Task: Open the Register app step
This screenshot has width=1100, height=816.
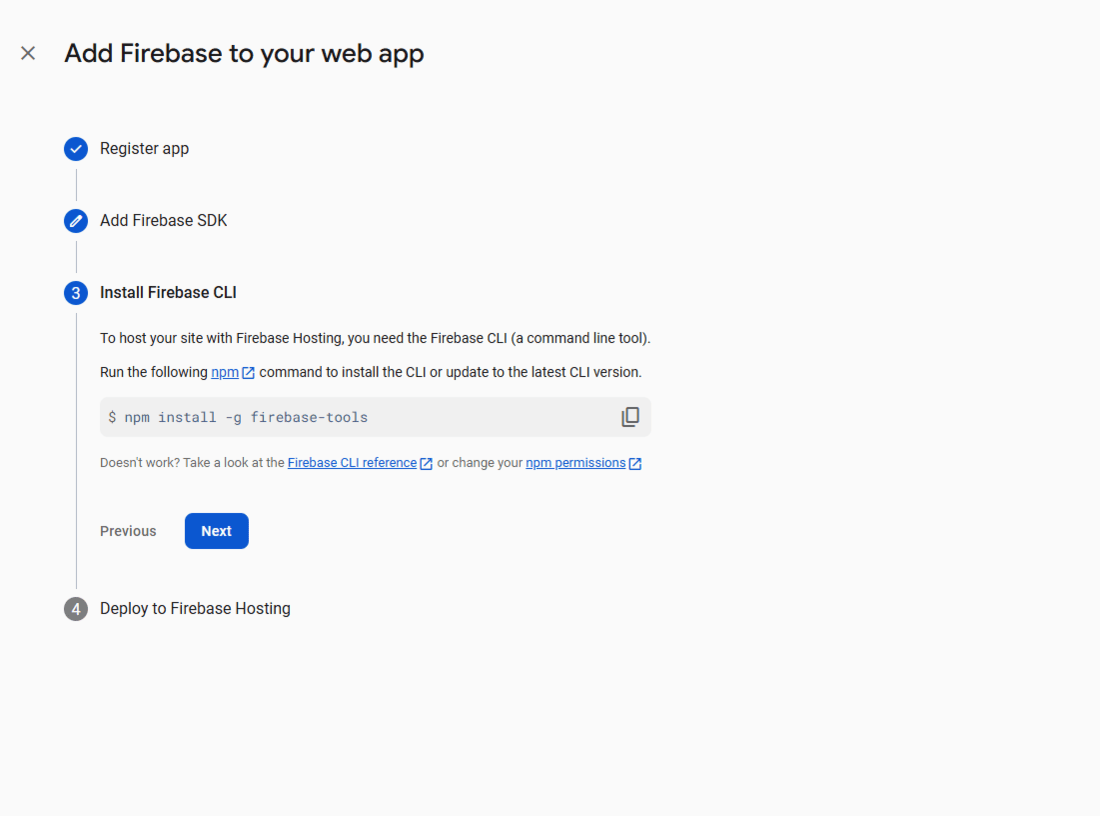Action: pyautogui.click(x=144, y=149)
